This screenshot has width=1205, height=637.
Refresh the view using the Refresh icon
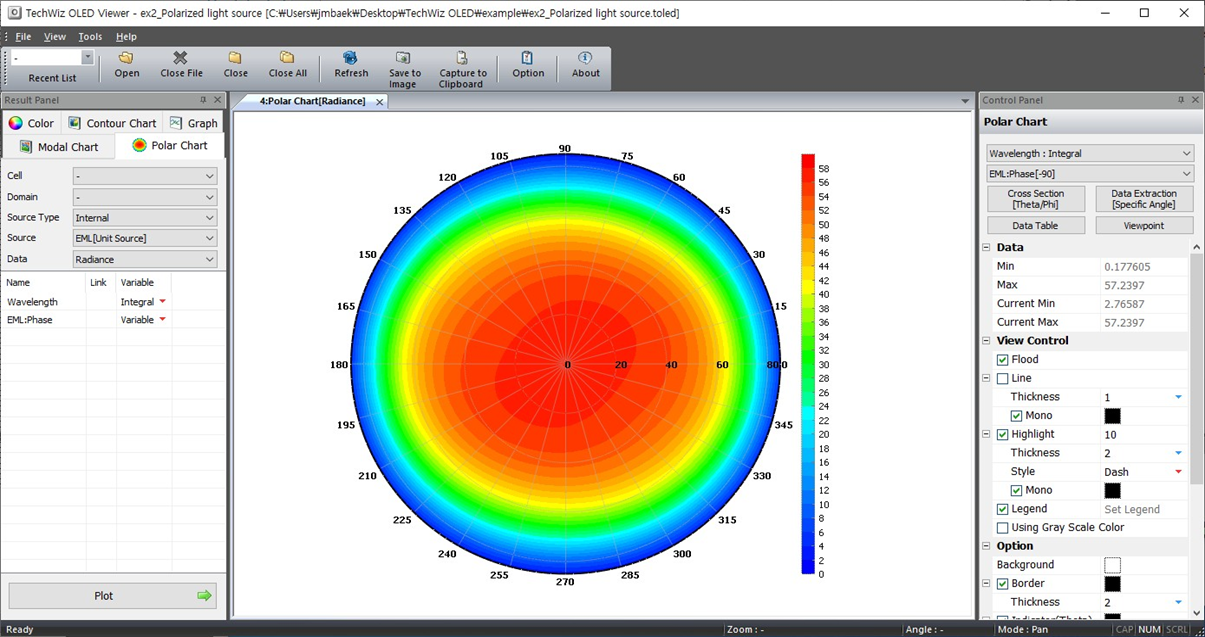[x=350, y=58]
